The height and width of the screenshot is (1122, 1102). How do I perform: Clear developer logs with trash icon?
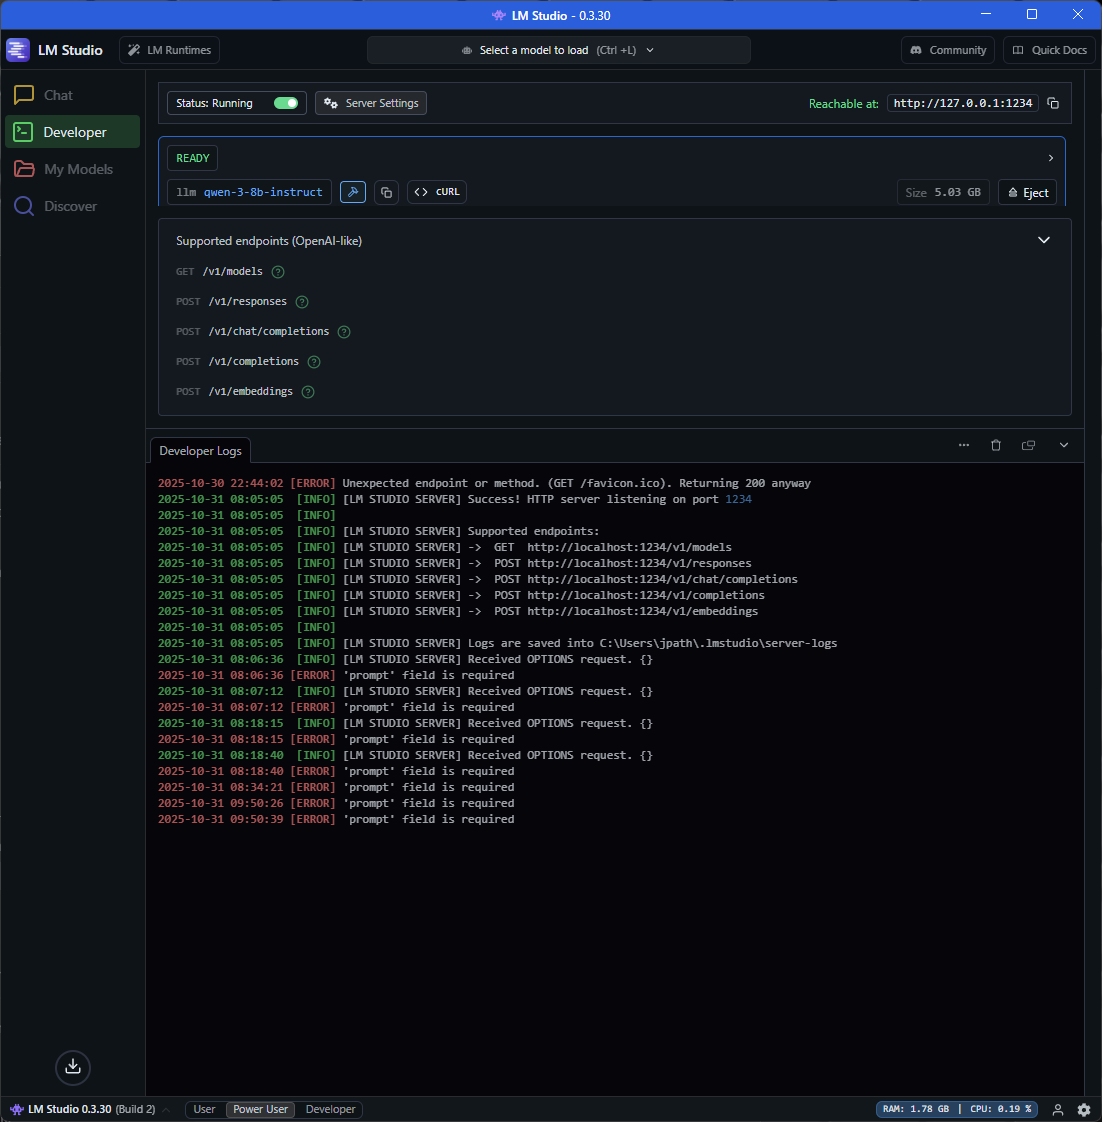996,445
